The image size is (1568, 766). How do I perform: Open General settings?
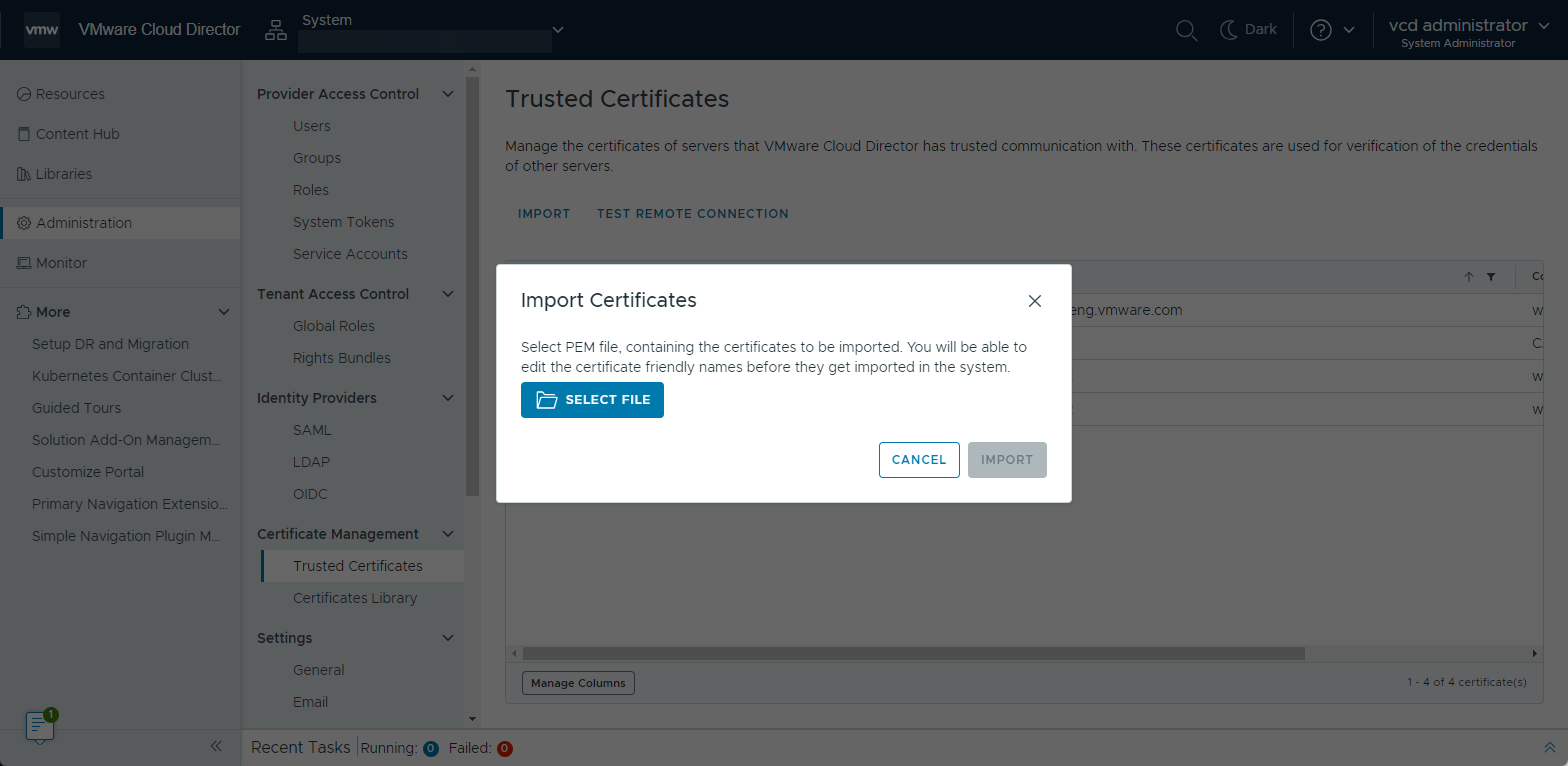(319, 670)
